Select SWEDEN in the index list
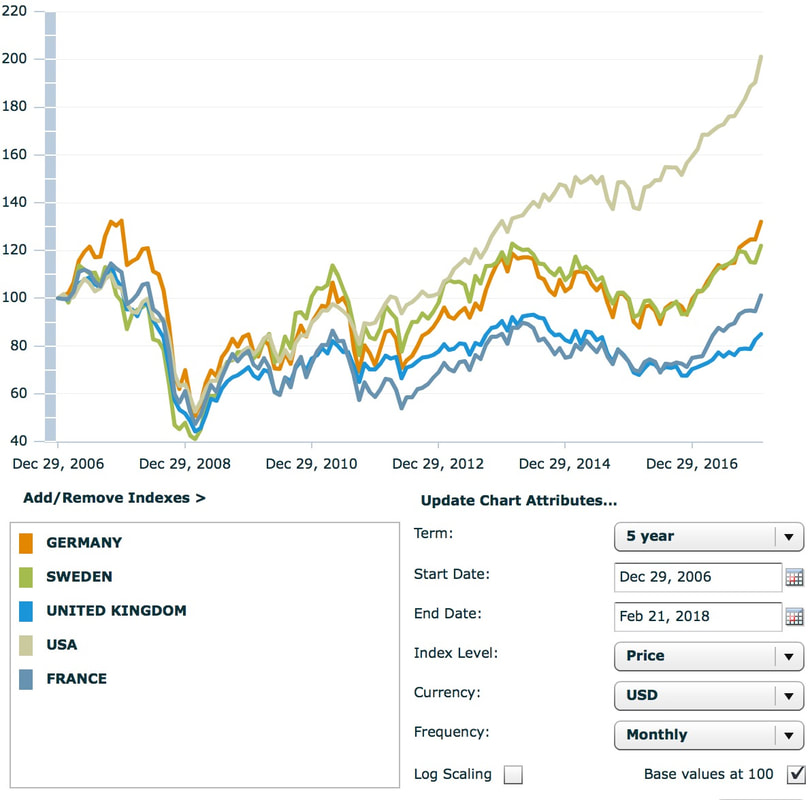This screenshot has height=800, width=810. tap(79, 577)
